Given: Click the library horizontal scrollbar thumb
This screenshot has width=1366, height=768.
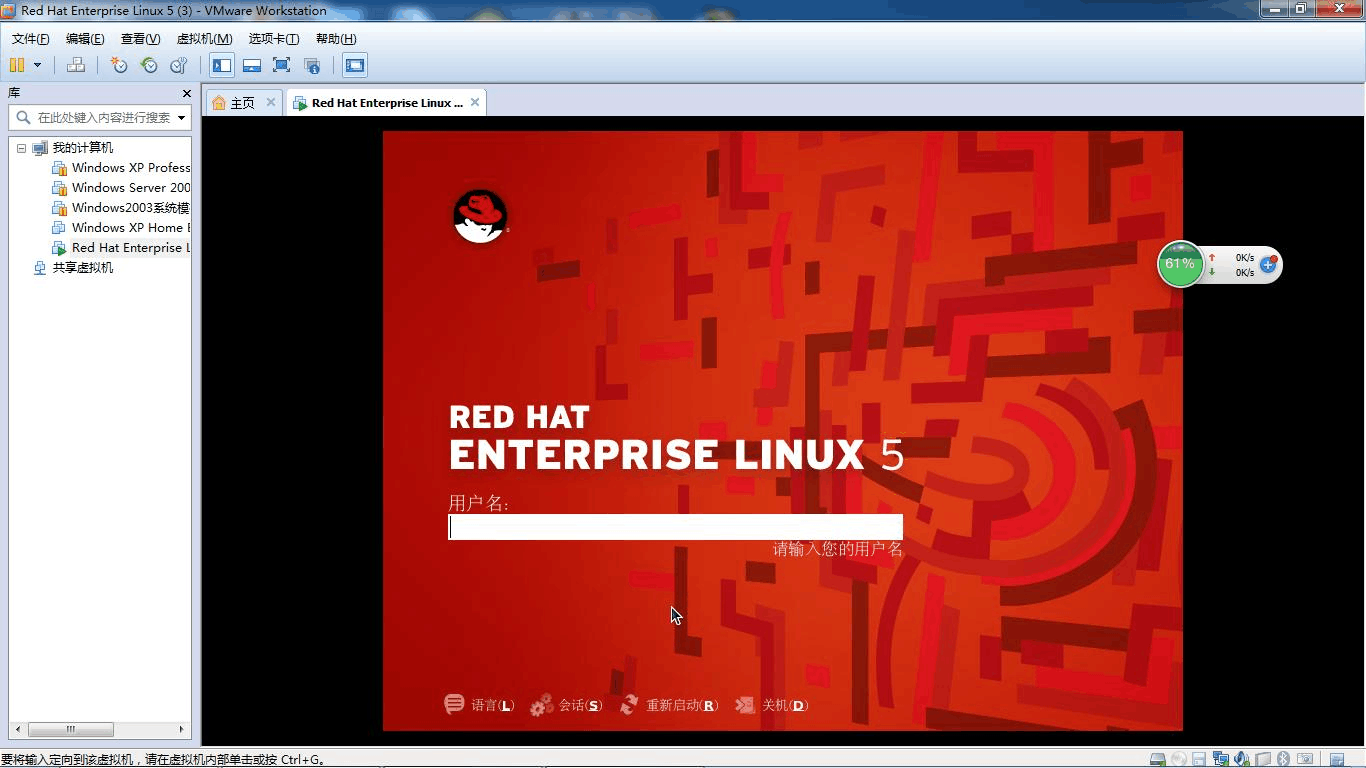Looking at the screenshot, I should (70, 730).
